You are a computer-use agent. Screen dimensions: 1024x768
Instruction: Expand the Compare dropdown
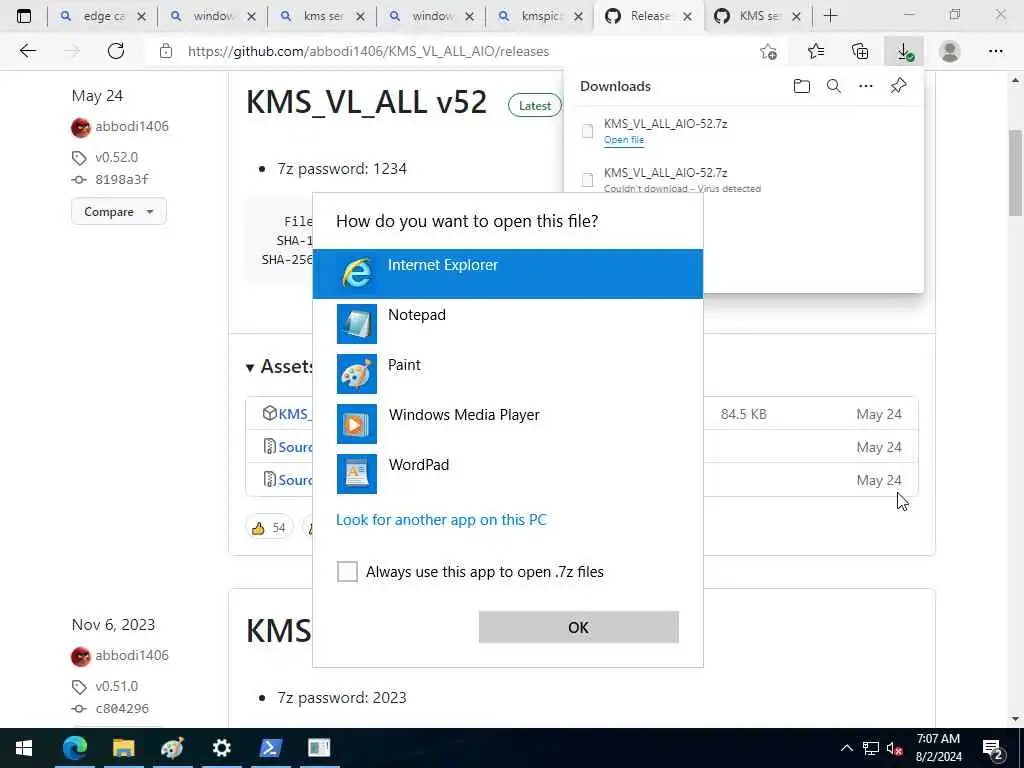point(119,212)
